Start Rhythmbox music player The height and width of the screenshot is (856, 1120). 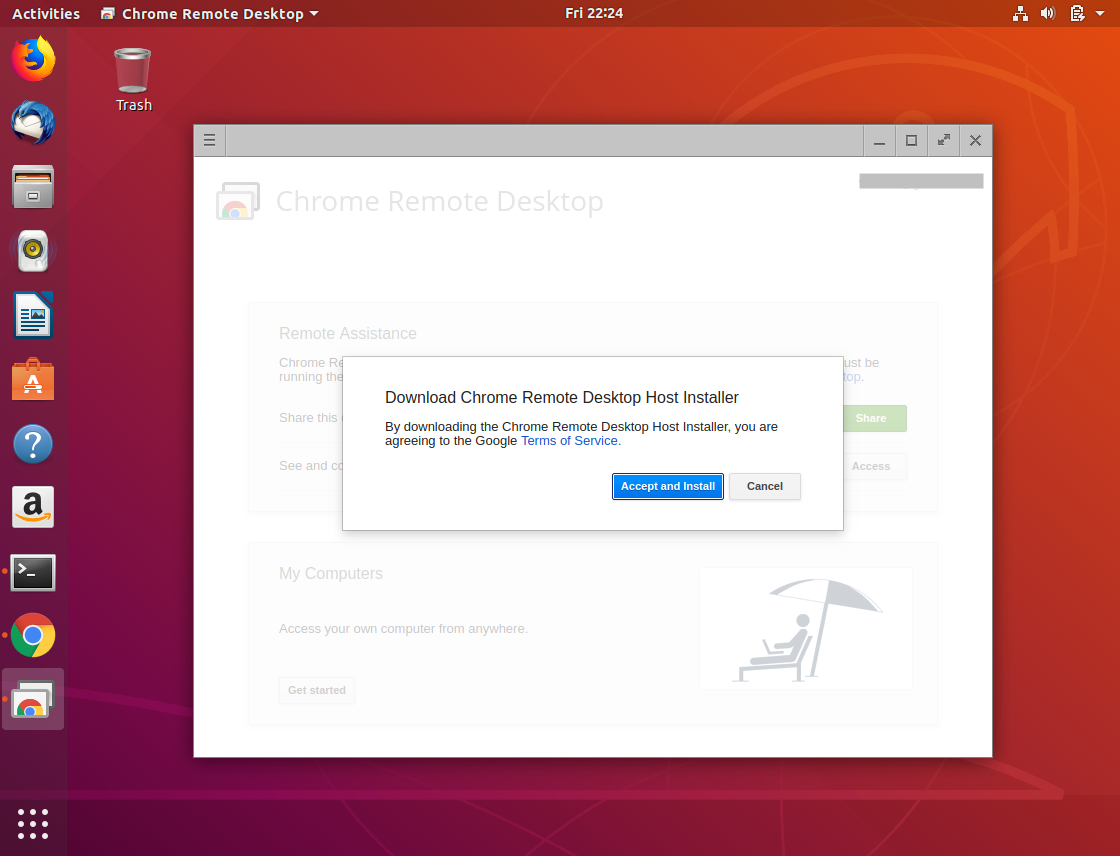coord(32,251)
